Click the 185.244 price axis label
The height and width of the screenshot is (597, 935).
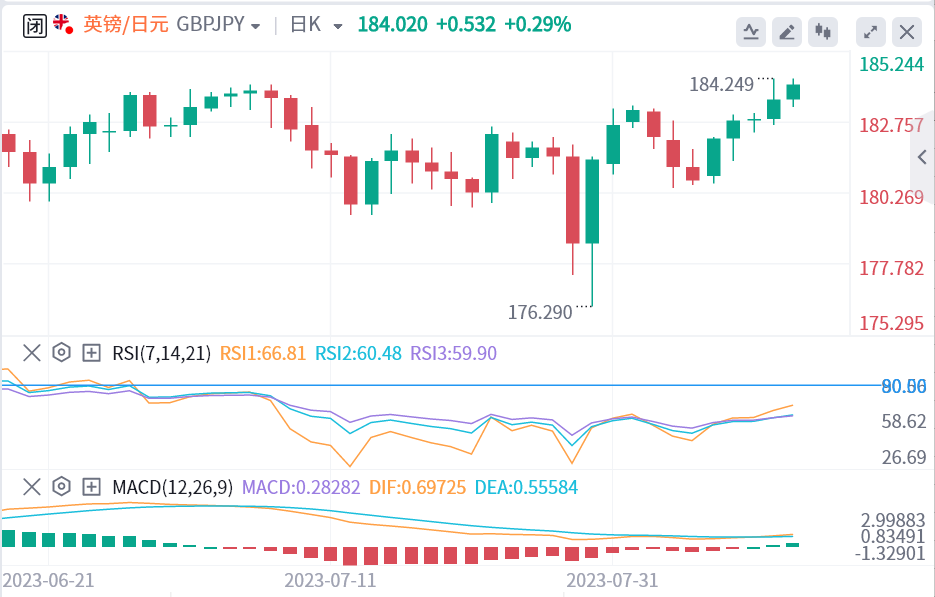click(891, 64)
